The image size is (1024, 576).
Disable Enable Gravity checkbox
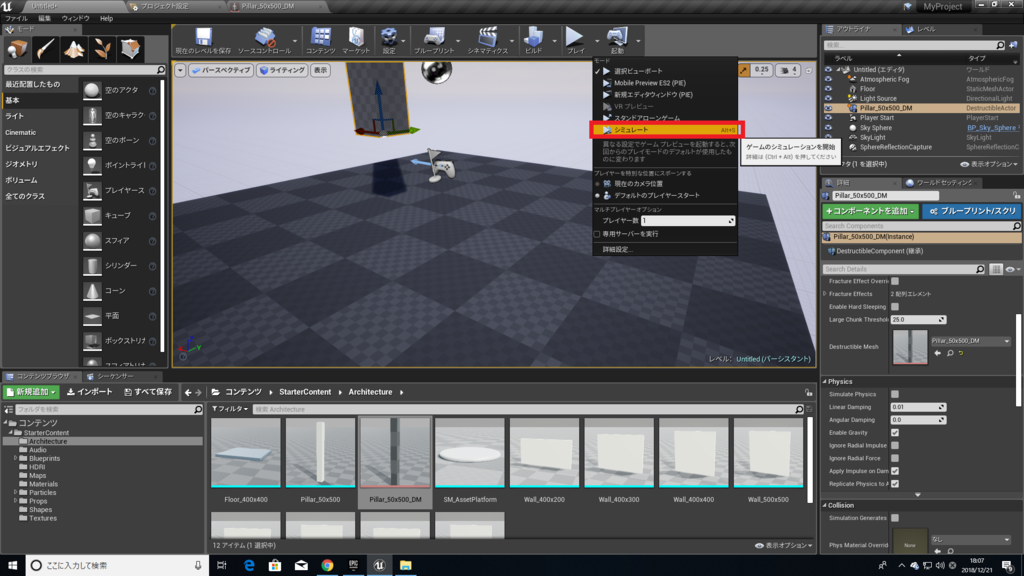895,433
